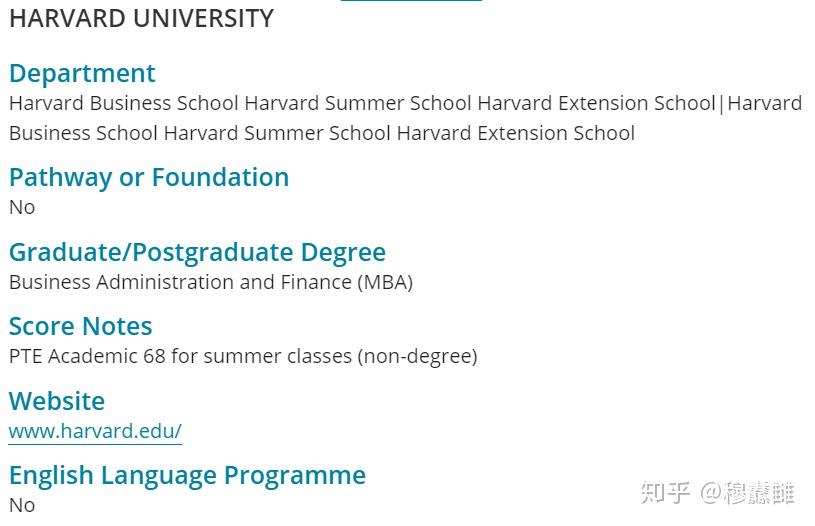Viewport: 815px width, 526px height.
Task: Click first "Harvard Business School" in Department line
Action: (x=124, y=103)
